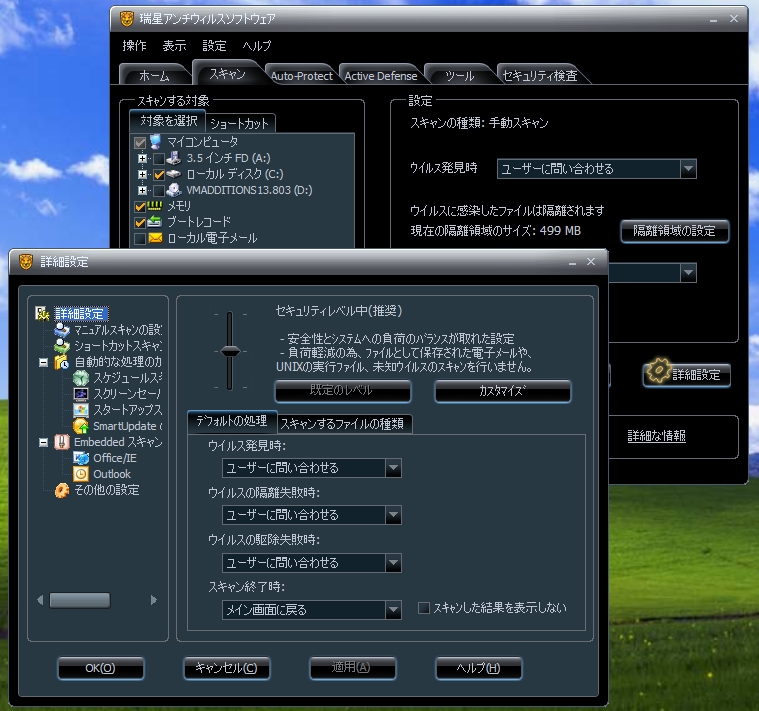Open その他の設定 gear icon

62,490
